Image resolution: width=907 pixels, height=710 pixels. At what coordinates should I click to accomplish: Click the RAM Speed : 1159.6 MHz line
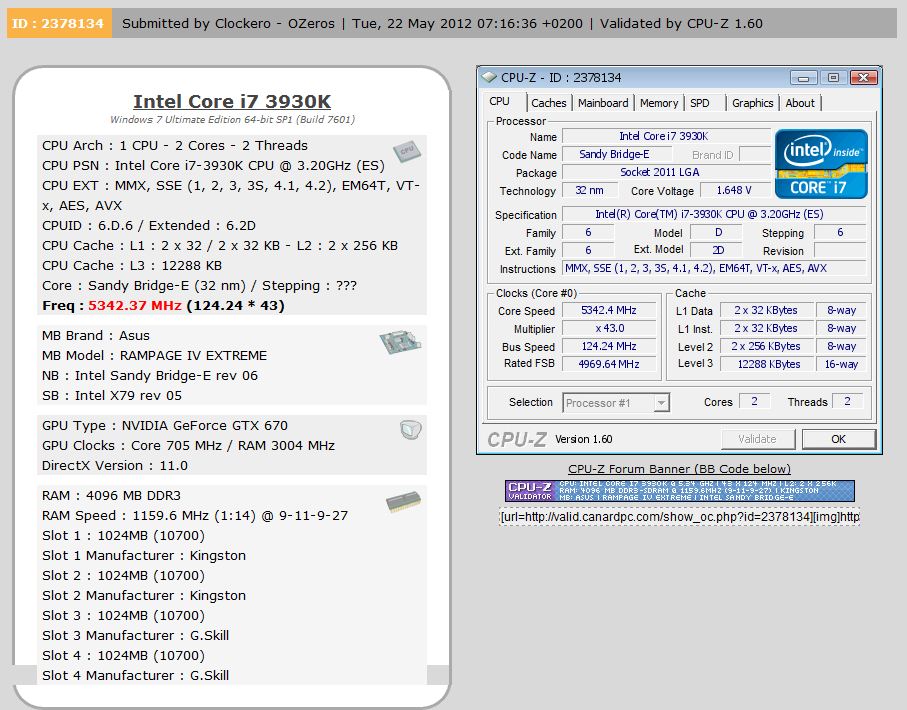click(195, 516)
